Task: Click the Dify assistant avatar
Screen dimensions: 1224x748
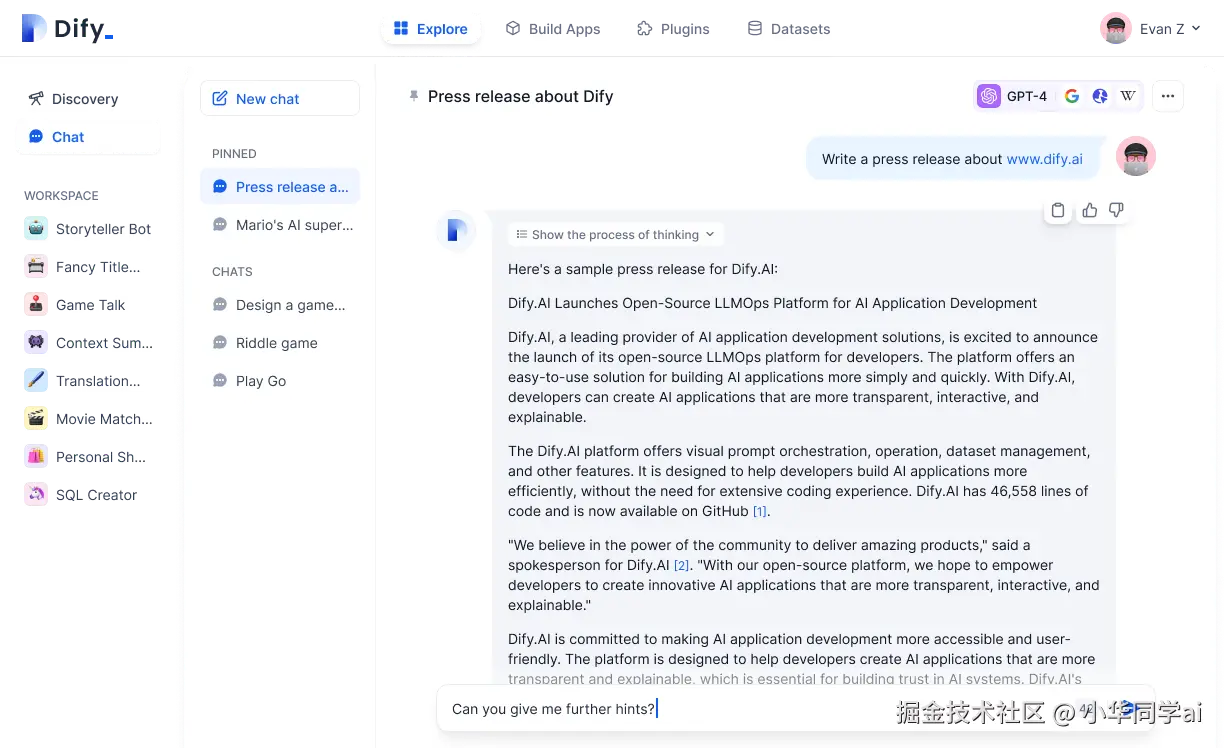Action: [x=456, y=231]
